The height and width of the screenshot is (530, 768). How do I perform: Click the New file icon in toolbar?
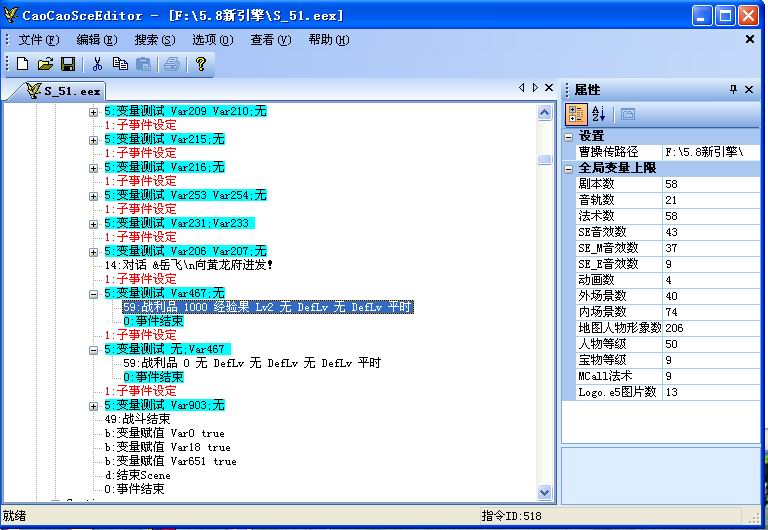point(23,64)
